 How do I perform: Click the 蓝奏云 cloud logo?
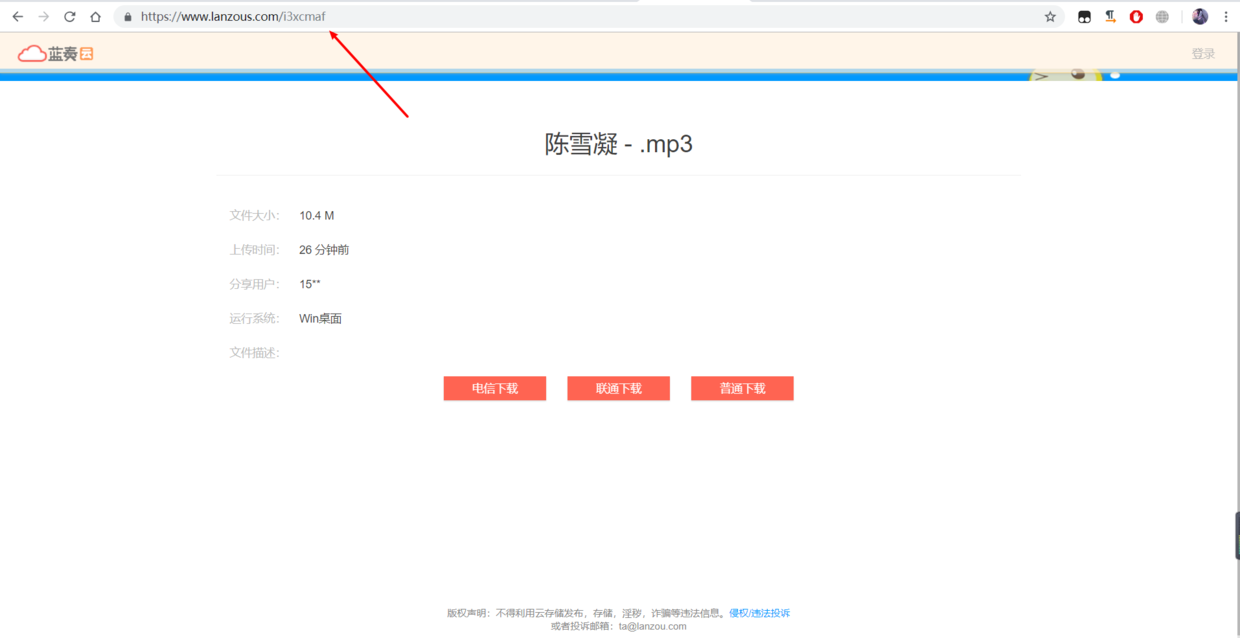click(56, 54)
